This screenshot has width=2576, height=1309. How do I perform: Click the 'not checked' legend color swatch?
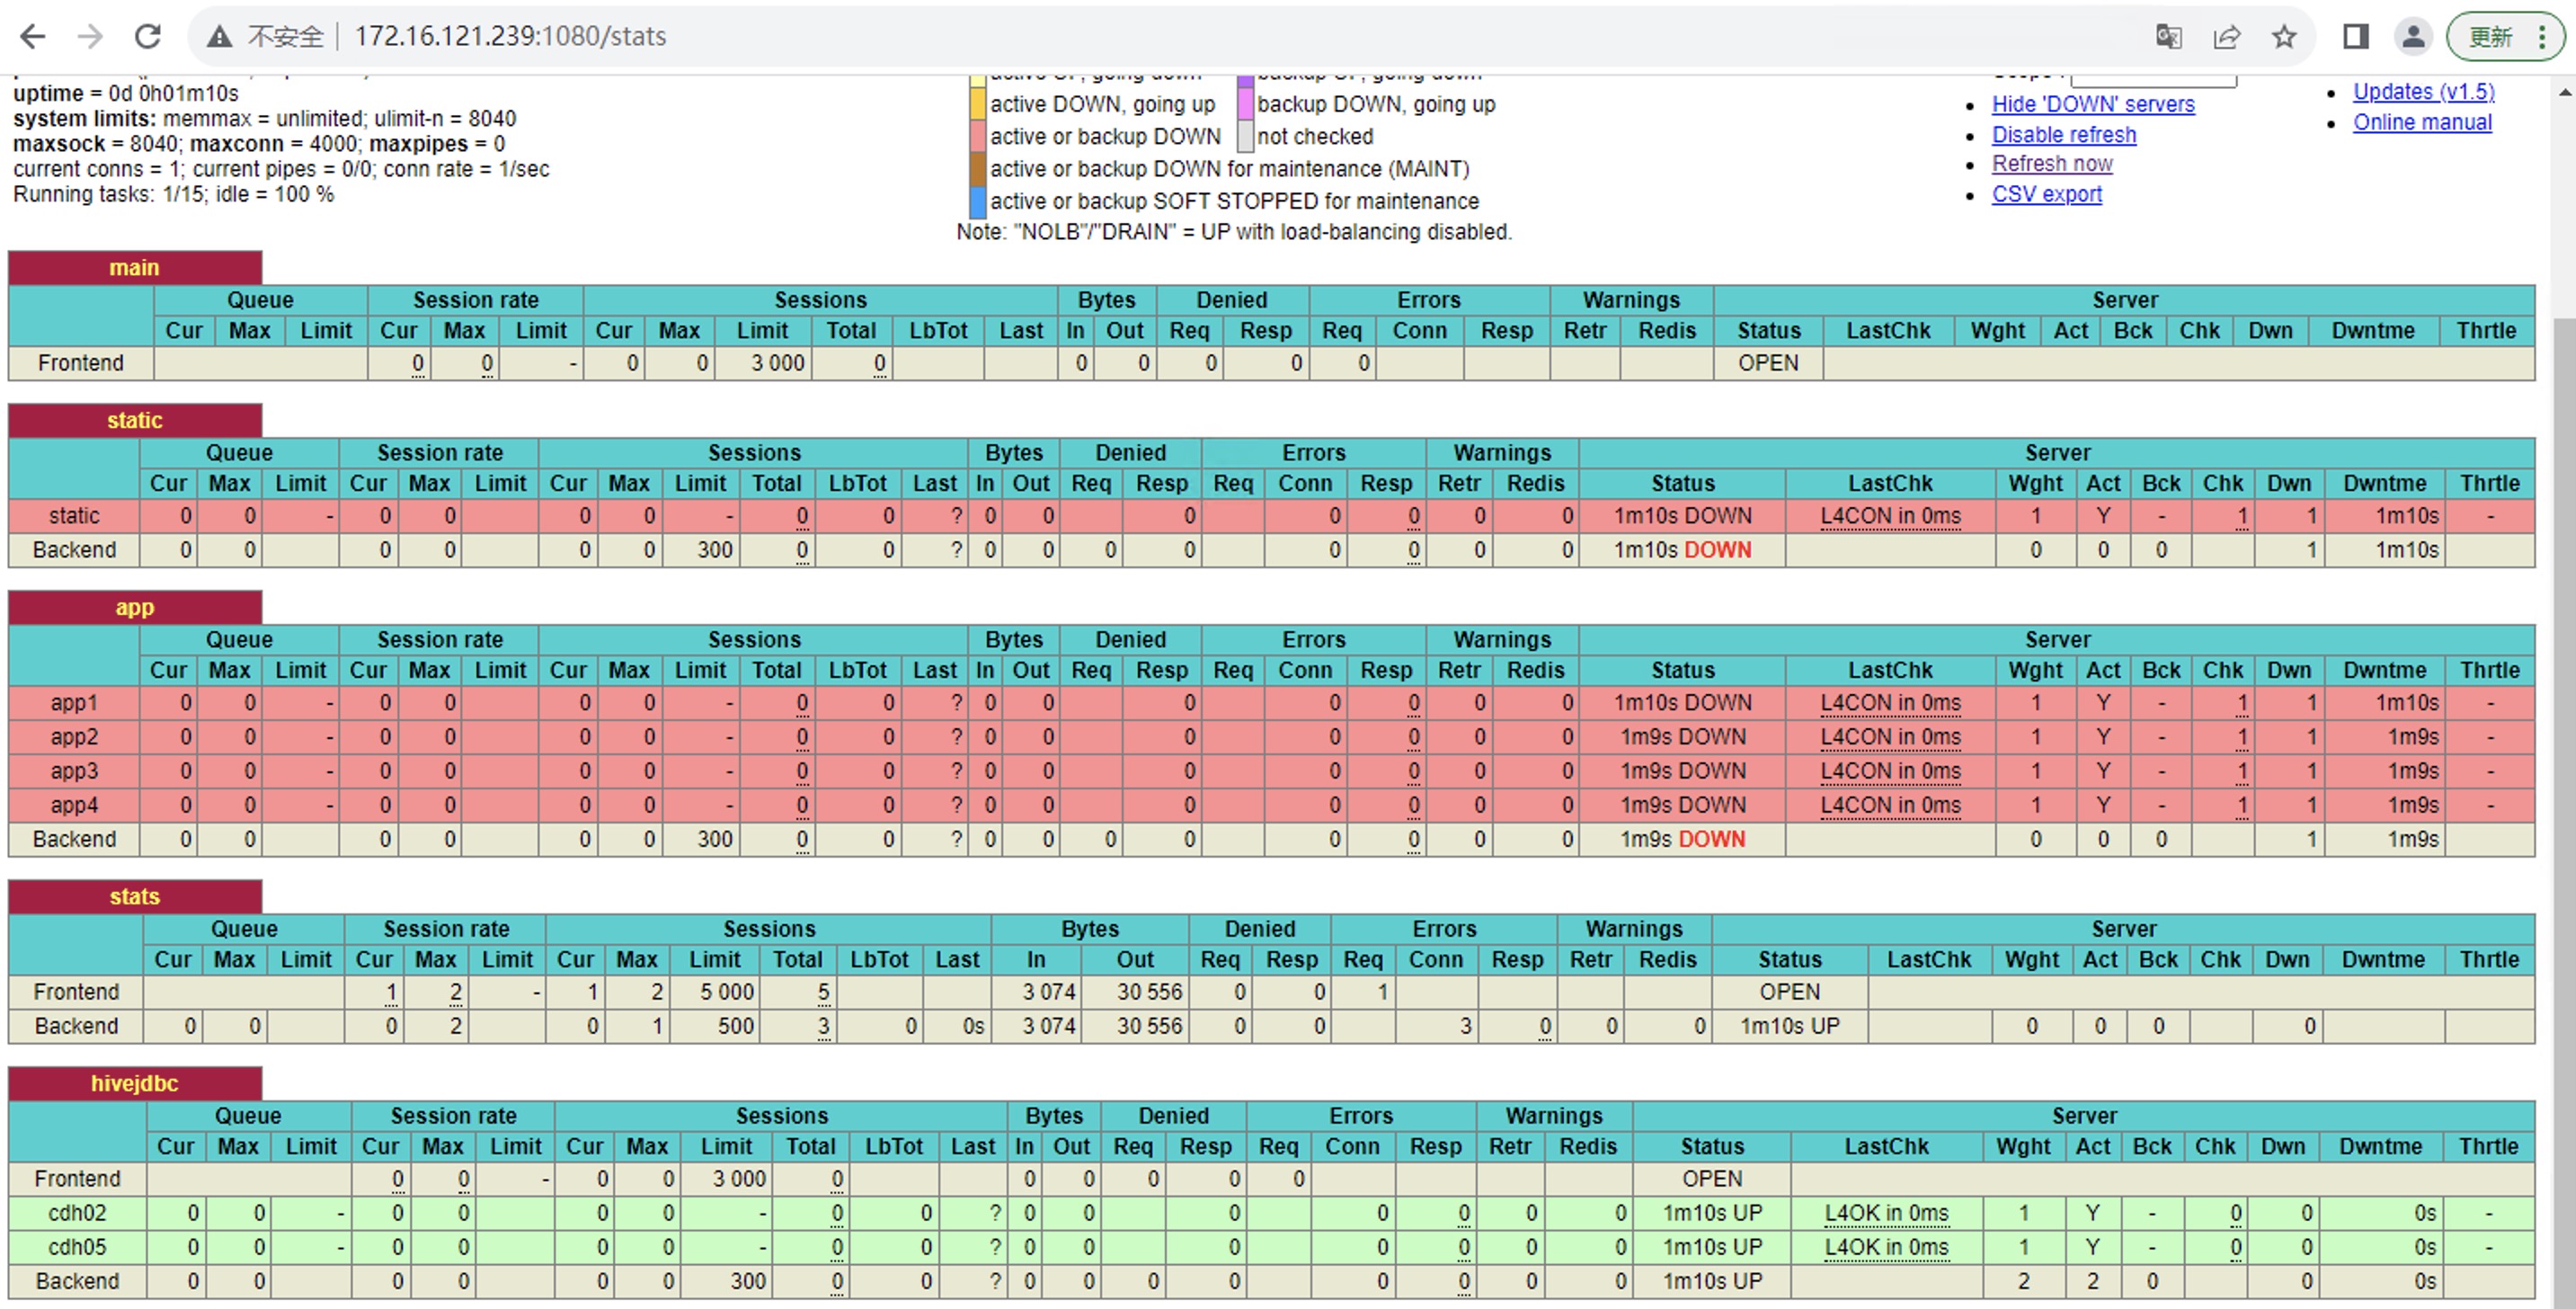(x=1245, y=136)
